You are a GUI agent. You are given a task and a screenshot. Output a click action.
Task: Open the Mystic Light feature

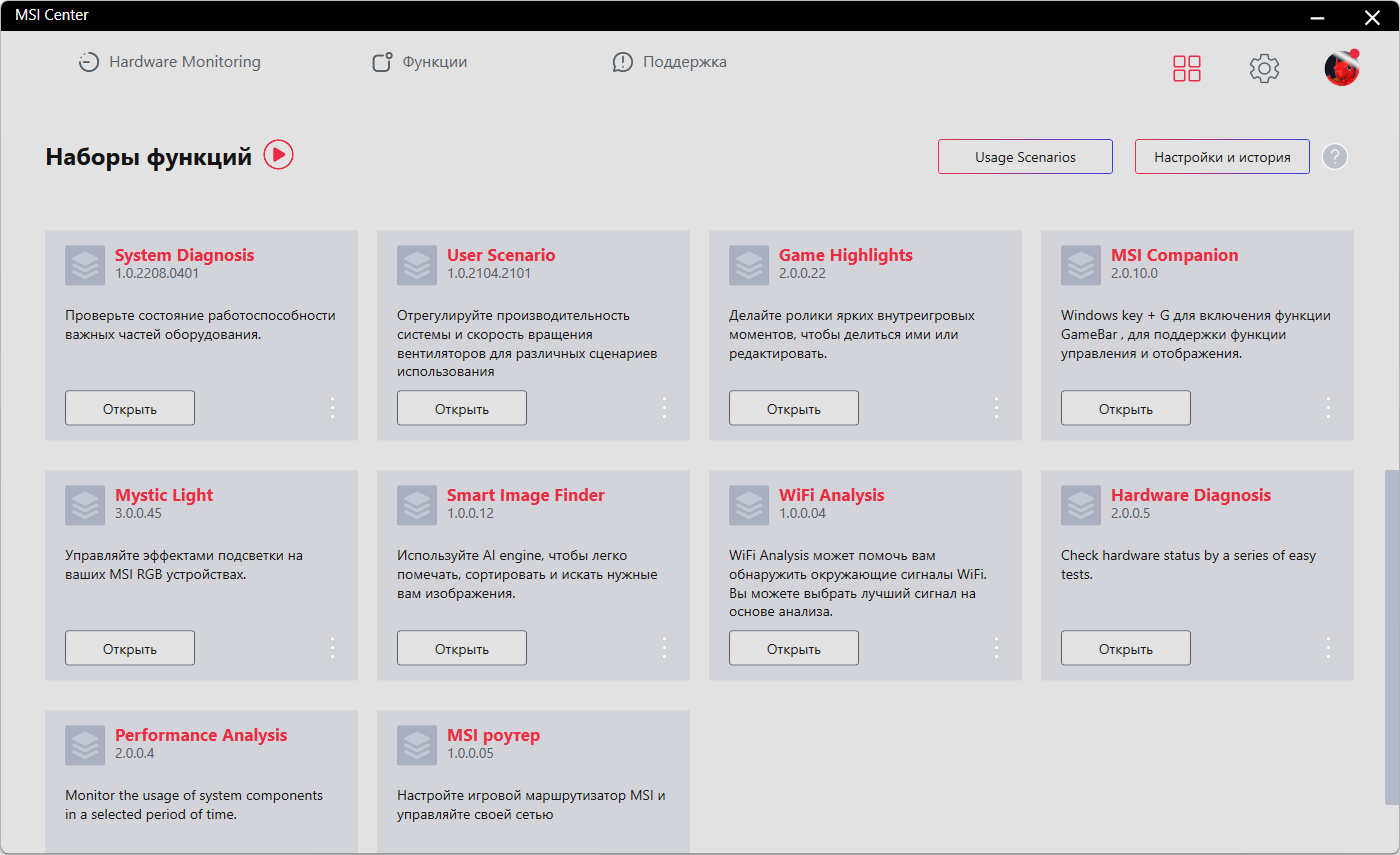(130, 648)
